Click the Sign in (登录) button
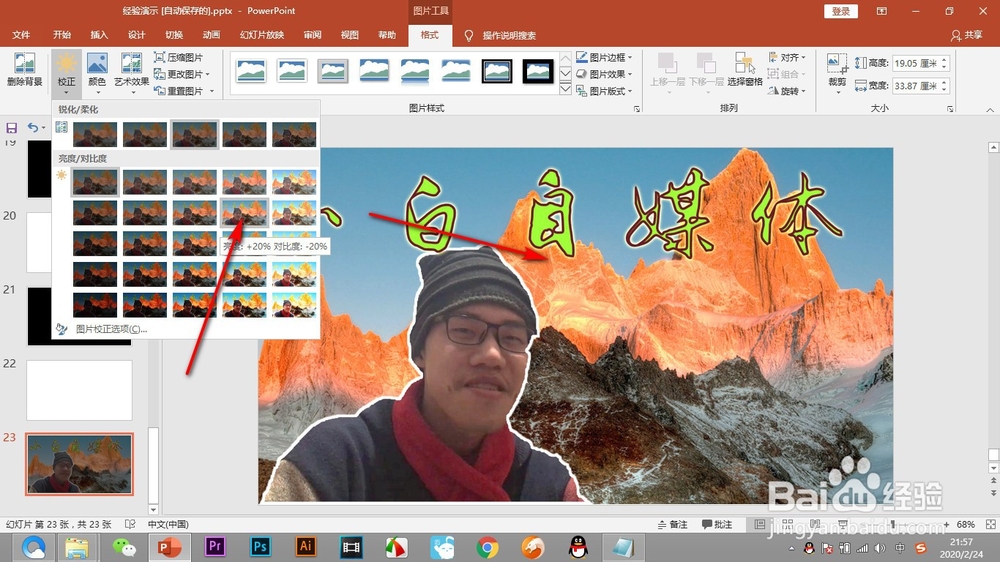Screen dimensions: 1000x562 [841, 11]
